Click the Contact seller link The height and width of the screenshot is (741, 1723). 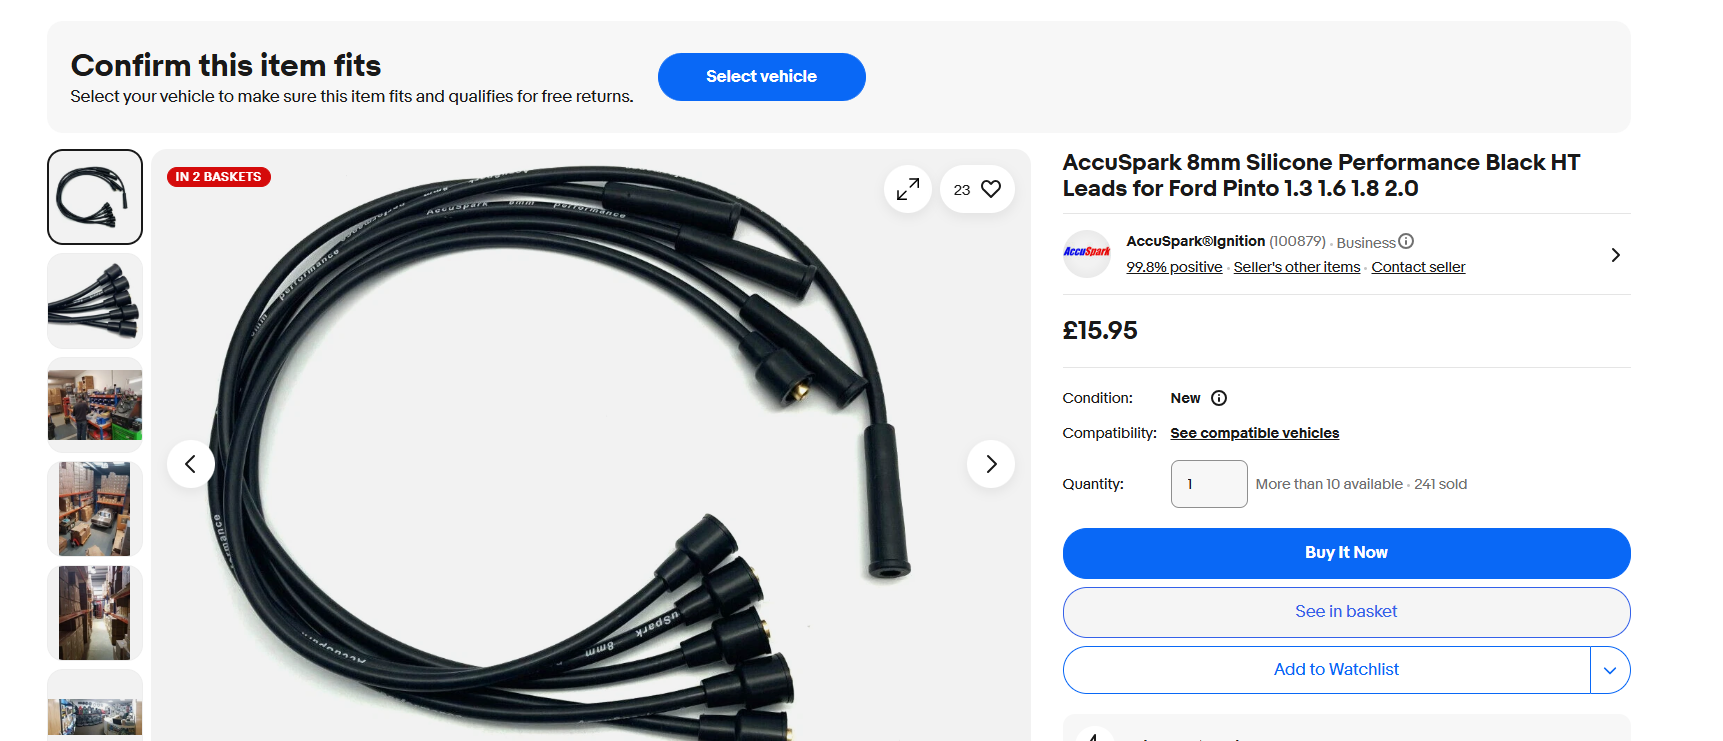tap(1418, 267)
